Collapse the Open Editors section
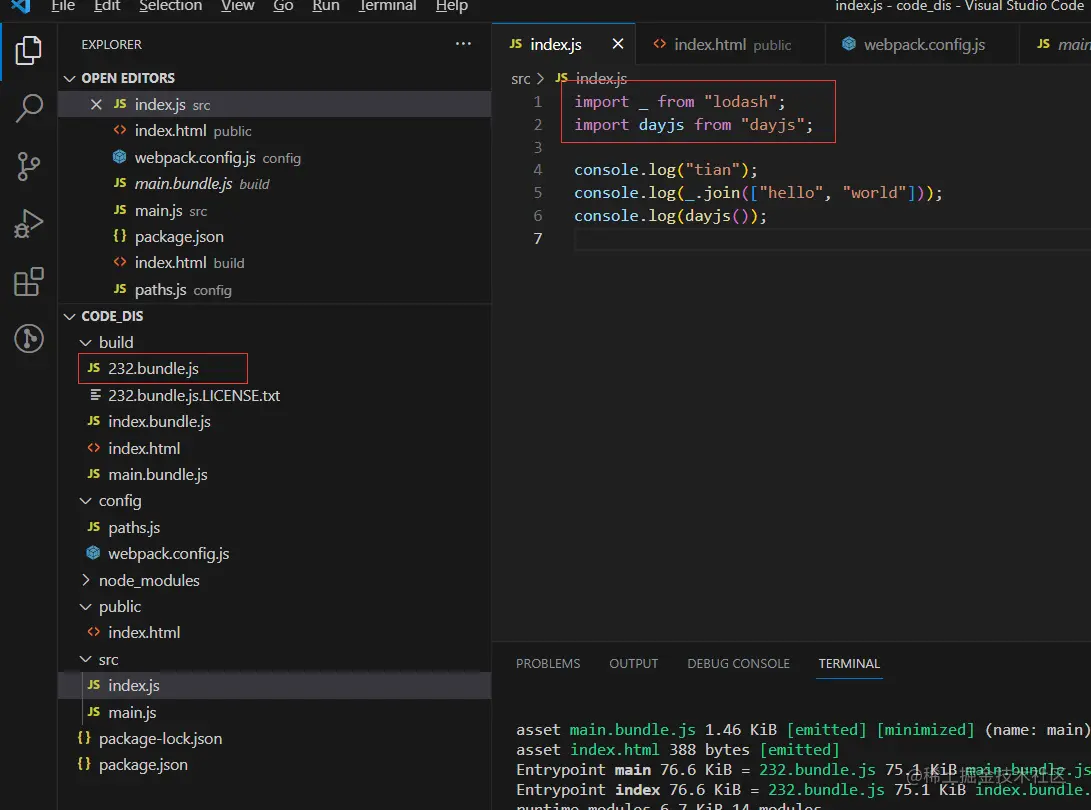Viewport: 1091px width, 810px height. click(x=69, y=78)
